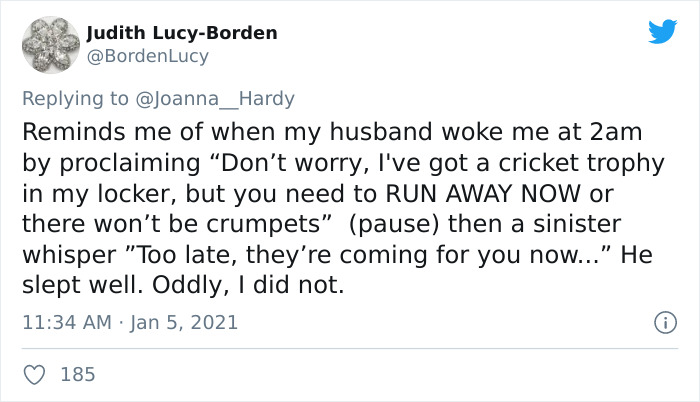700x402 pixels.
Task: Click the display name Judith Lucy-Borden
Action: (x=182, y=33)
